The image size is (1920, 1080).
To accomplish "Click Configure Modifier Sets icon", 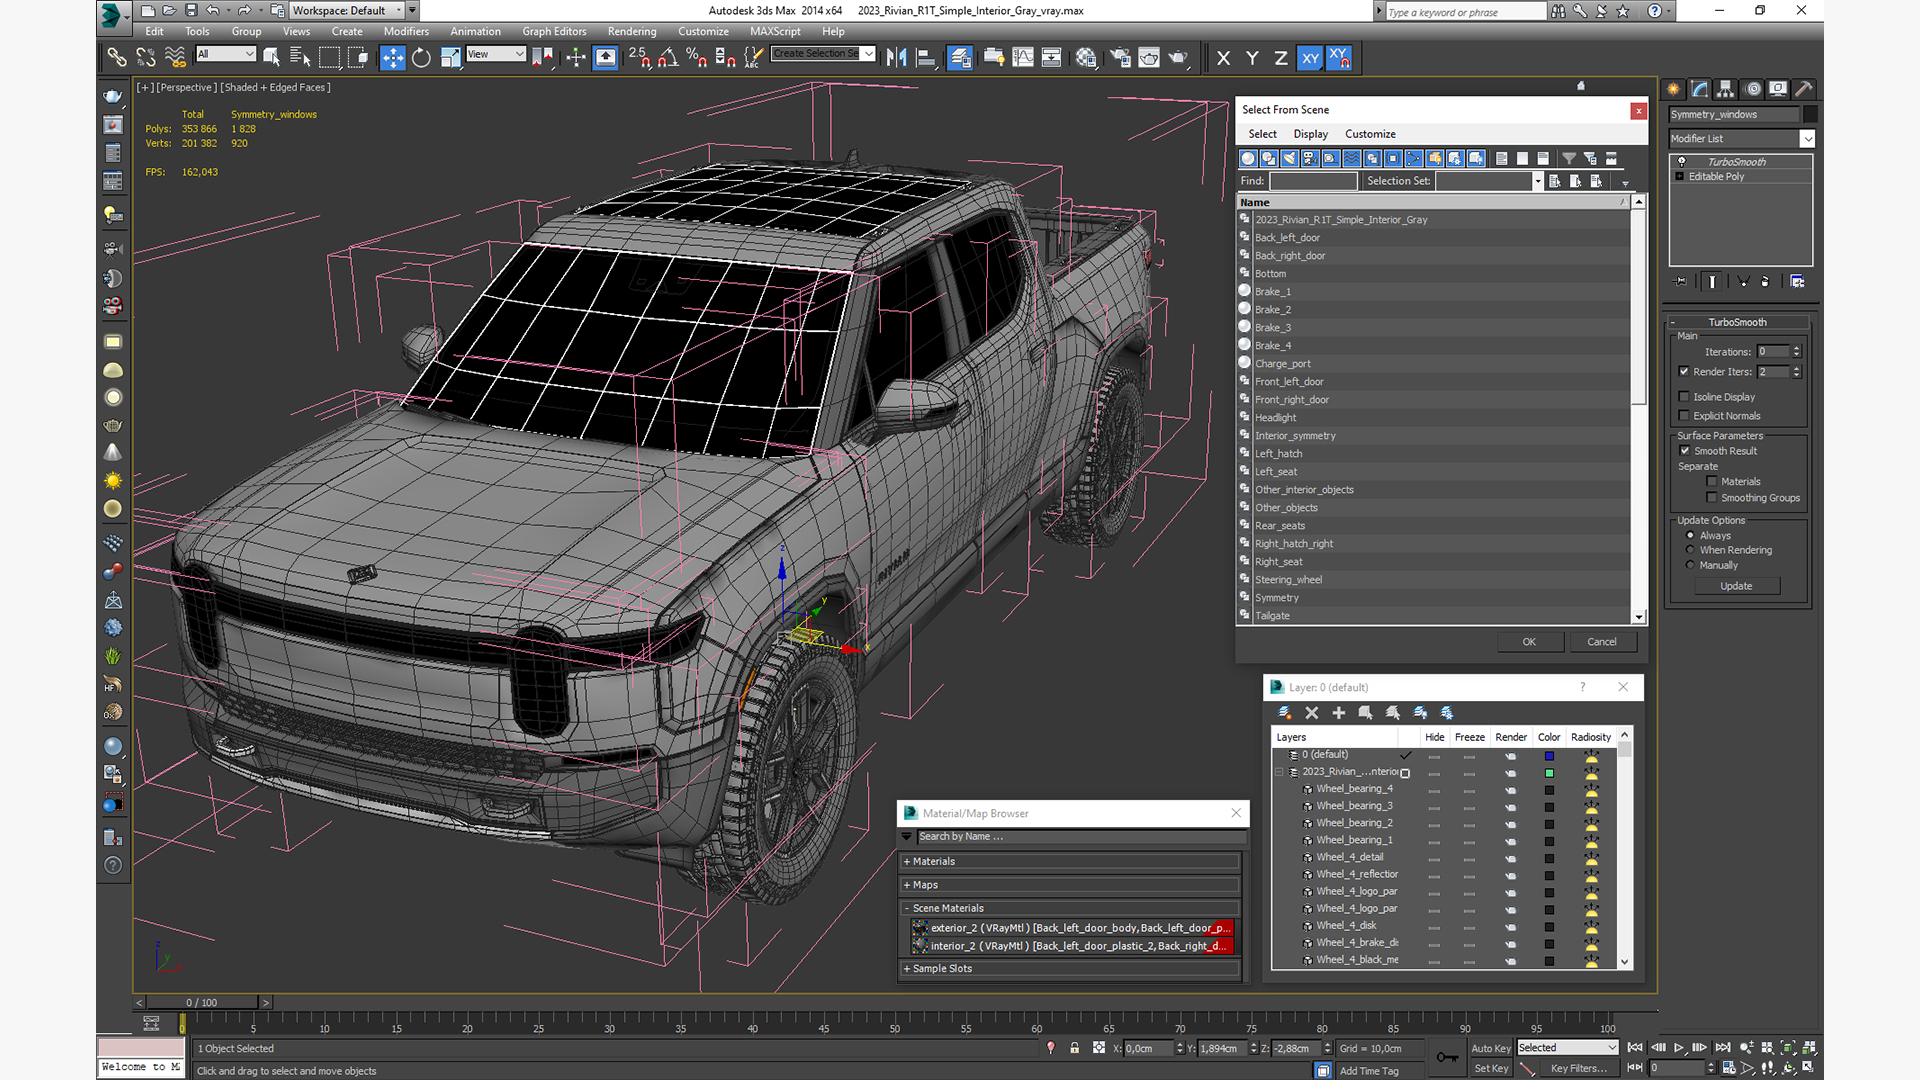I will 1797,282.
